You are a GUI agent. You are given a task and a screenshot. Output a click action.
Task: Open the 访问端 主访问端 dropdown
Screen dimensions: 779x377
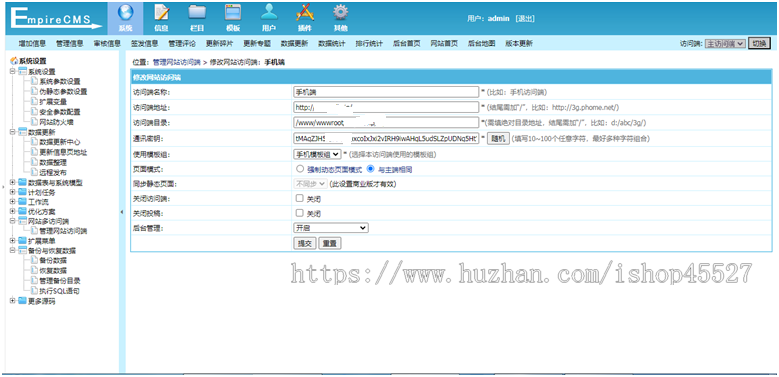pyautogui.click(x=725, y=44)
